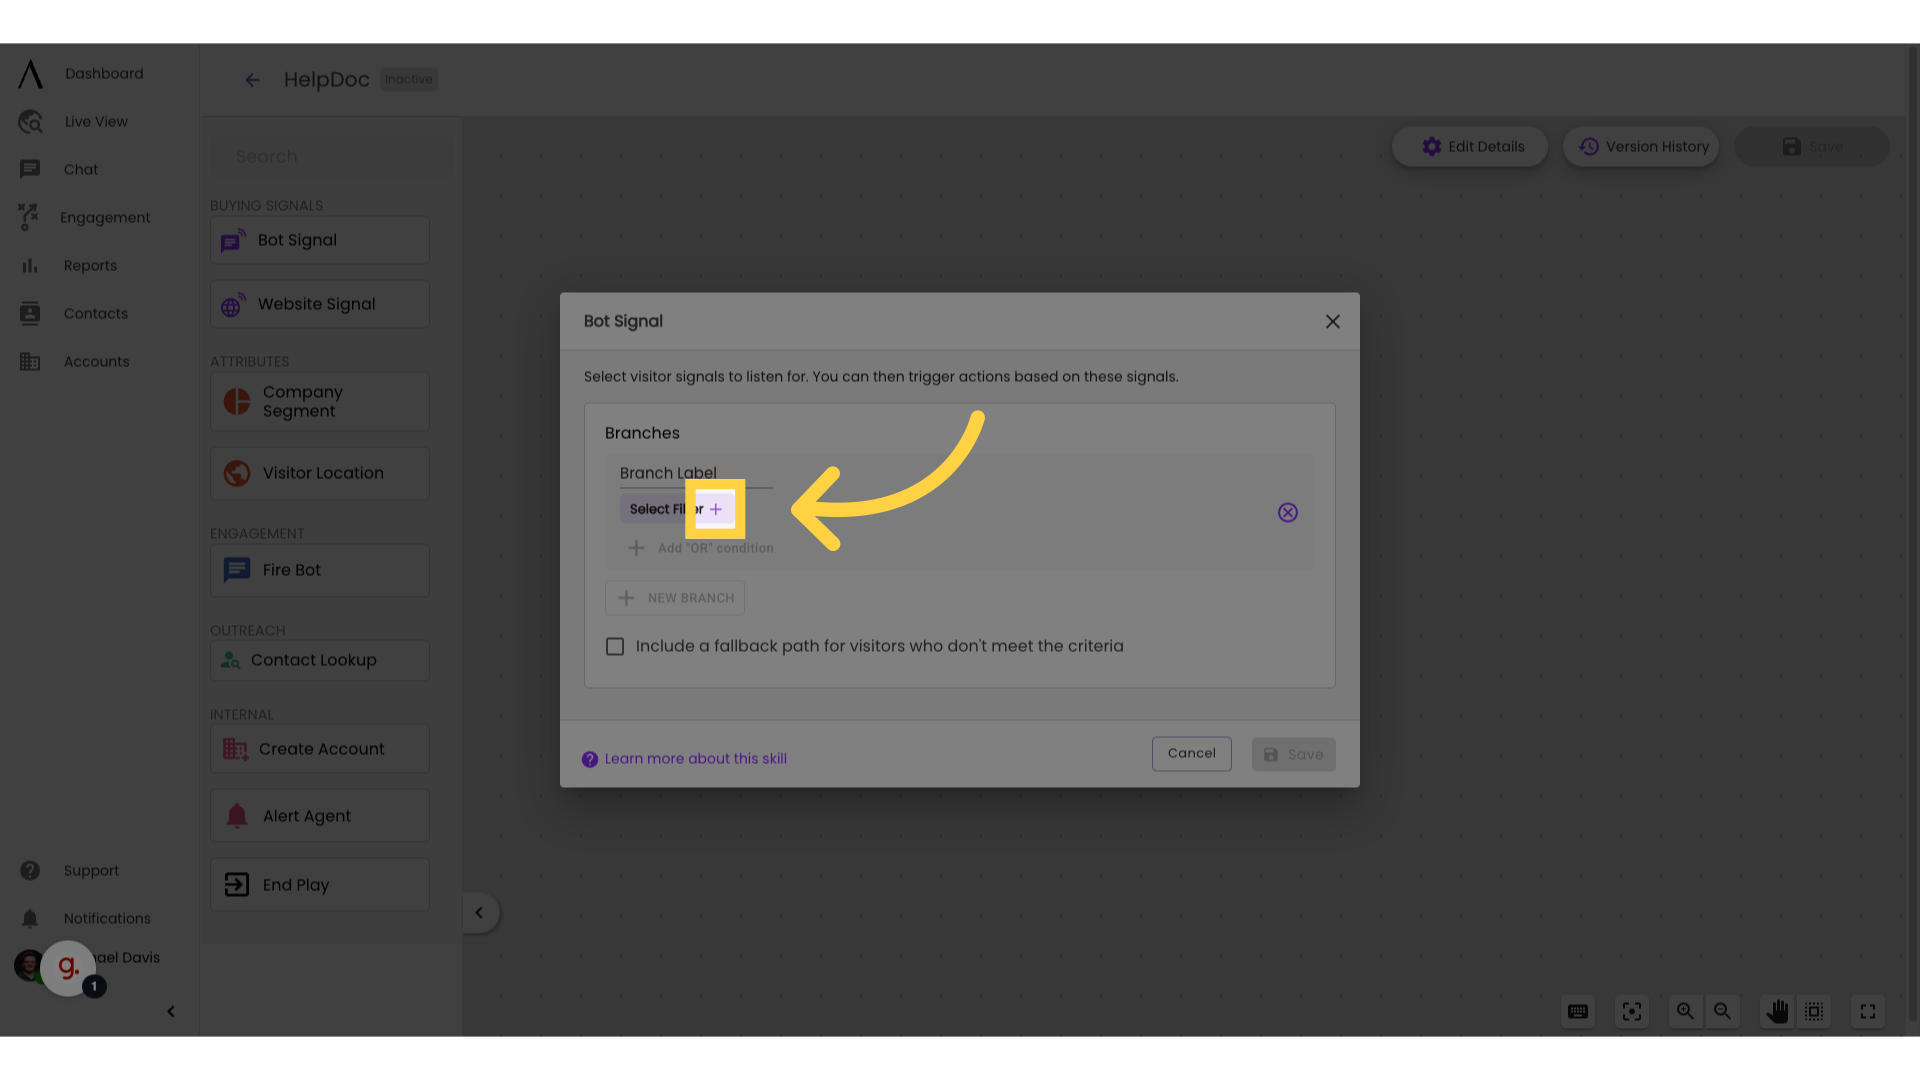Toggle fullscreen canvas mode

coord(1868,1011)
